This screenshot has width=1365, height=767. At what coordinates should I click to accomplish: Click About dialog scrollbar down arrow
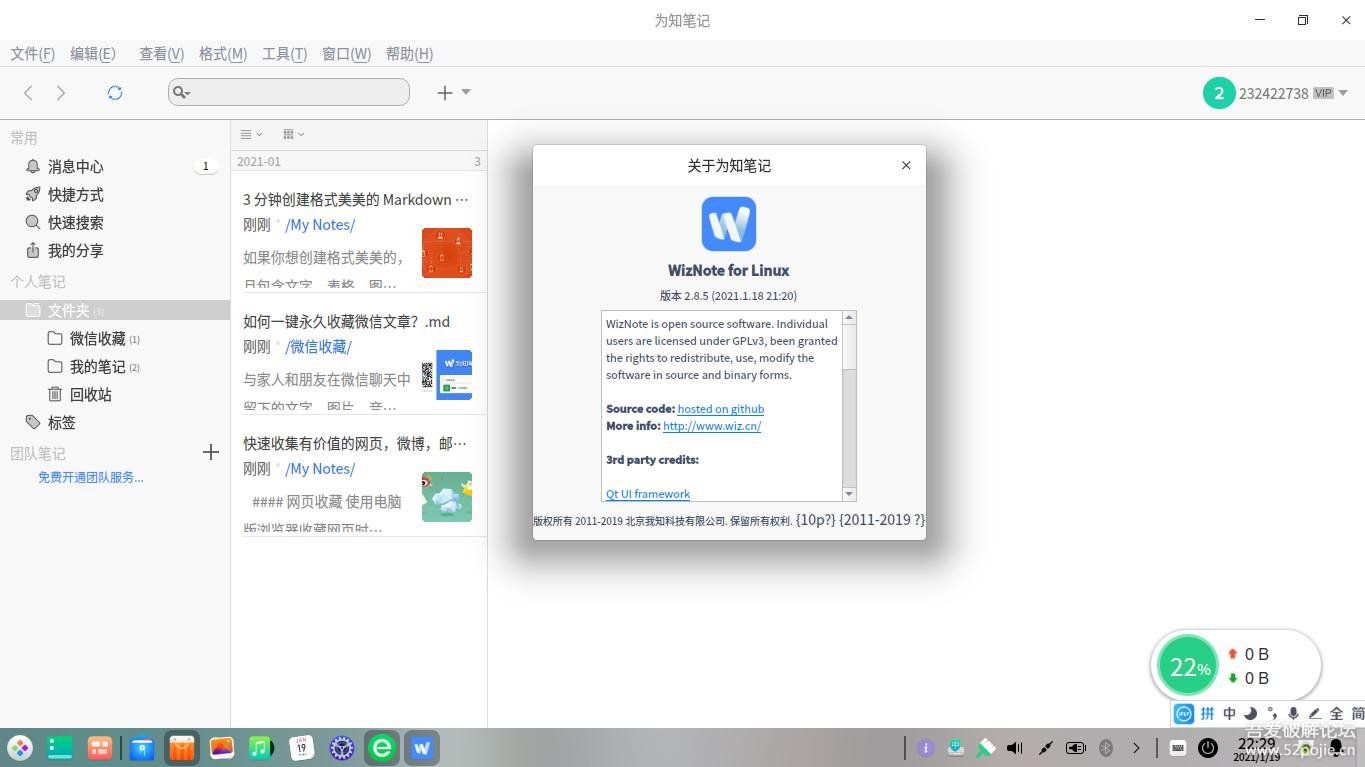[x=849, y=494]
